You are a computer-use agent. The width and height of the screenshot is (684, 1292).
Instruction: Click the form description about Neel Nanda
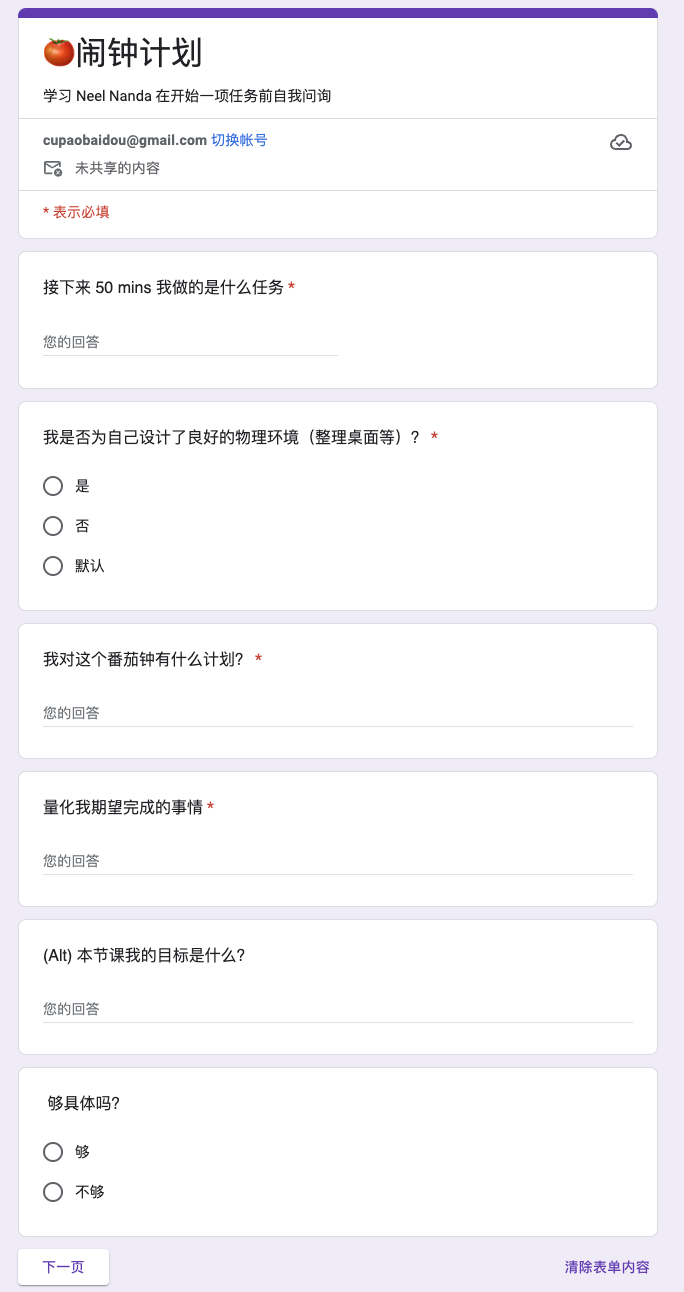pos(187,96)
